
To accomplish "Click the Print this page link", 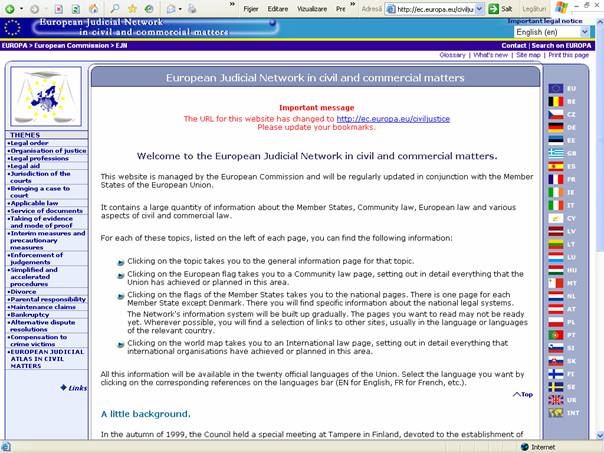I will pos(569,55).
